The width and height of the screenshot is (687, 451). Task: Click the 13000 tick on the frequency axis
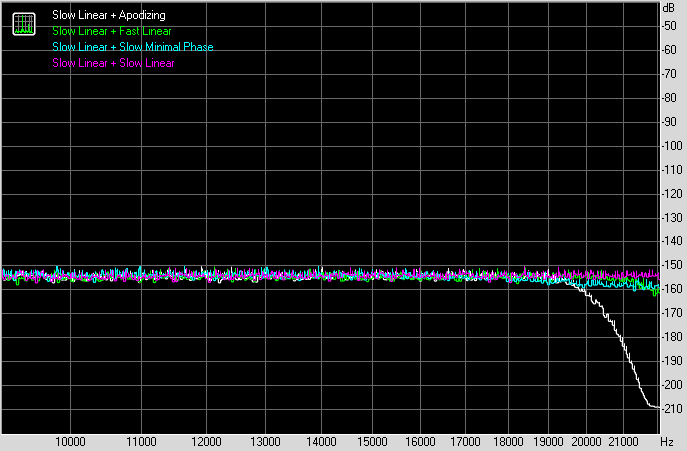coord(262,441)
